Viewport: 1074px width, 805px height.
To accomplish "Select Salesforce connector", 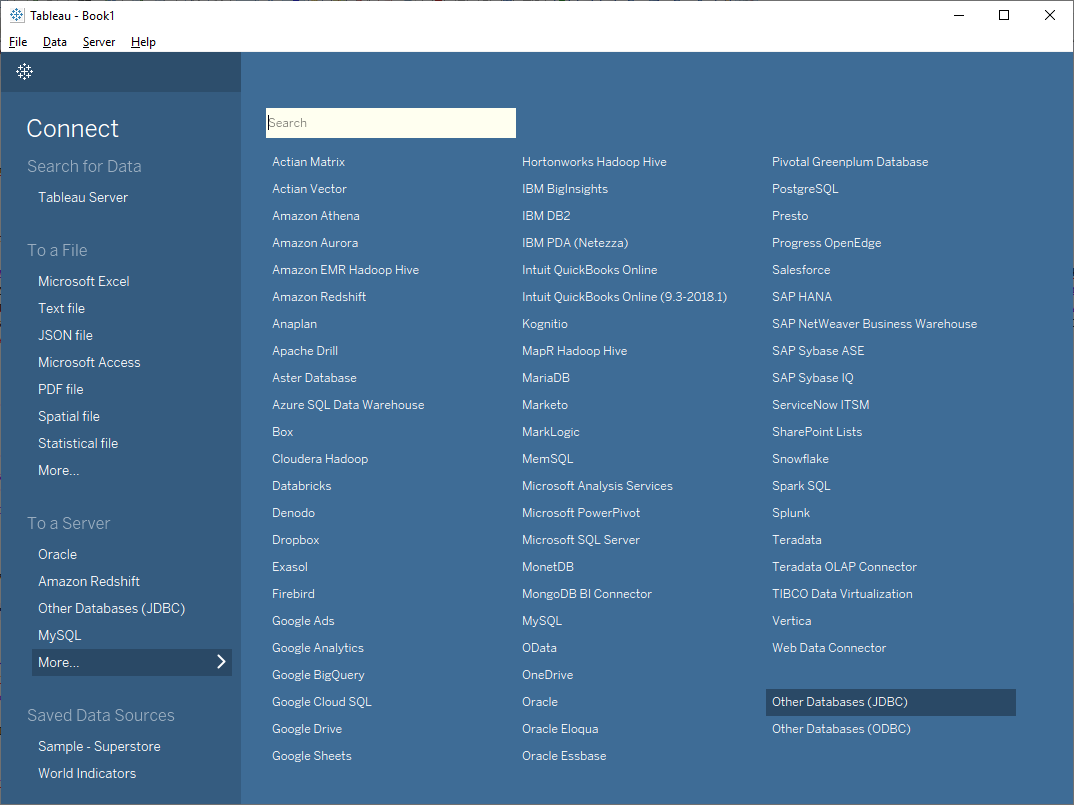I will click(801, 270).
